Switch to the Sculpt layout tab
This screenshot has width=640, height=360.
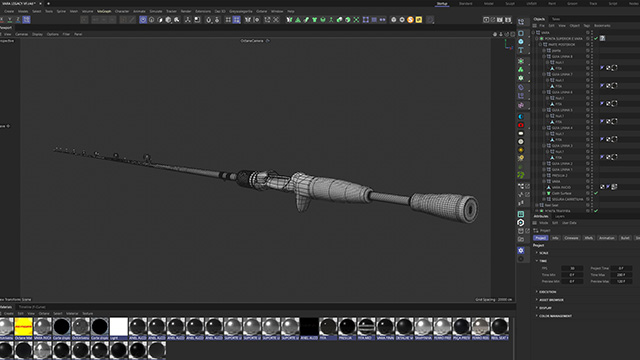click(x=510, y=4)
